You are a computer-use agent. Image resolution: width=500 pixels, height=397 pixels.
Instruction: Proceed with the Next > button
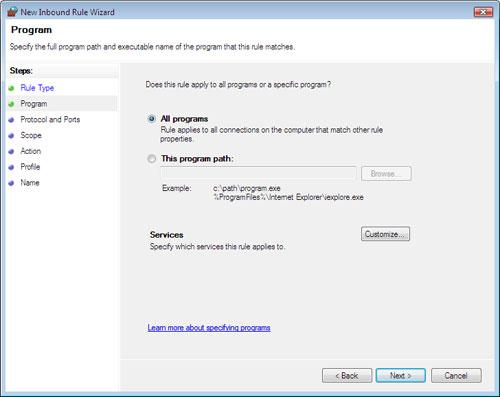pyautogui.click(x=401, y=376)
